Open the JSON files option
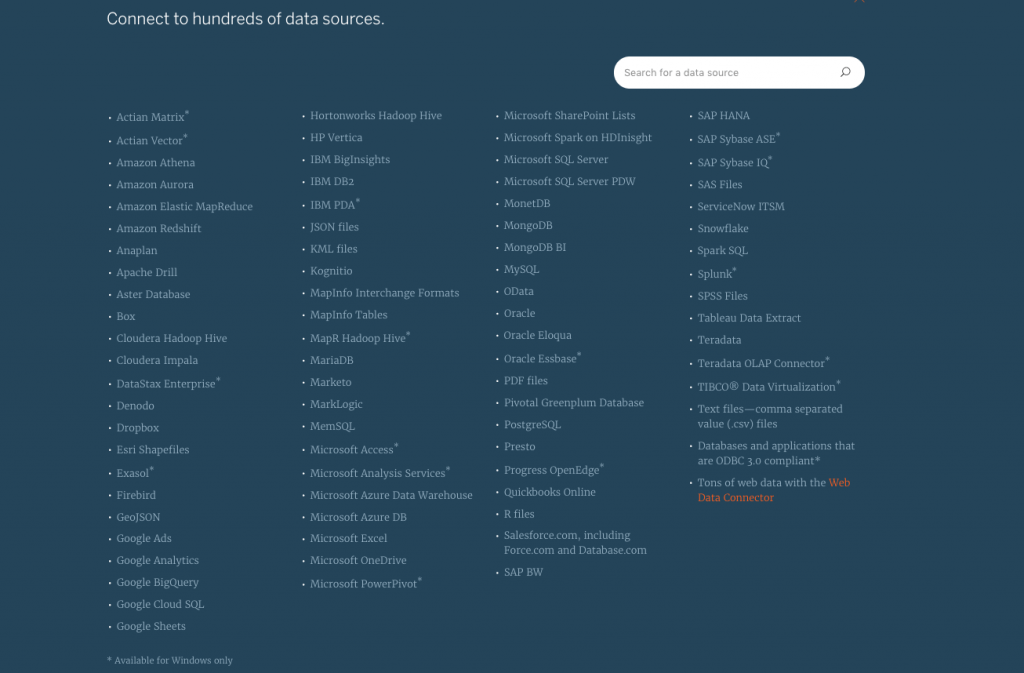The image size is (1024, 673). coord(333,226)
